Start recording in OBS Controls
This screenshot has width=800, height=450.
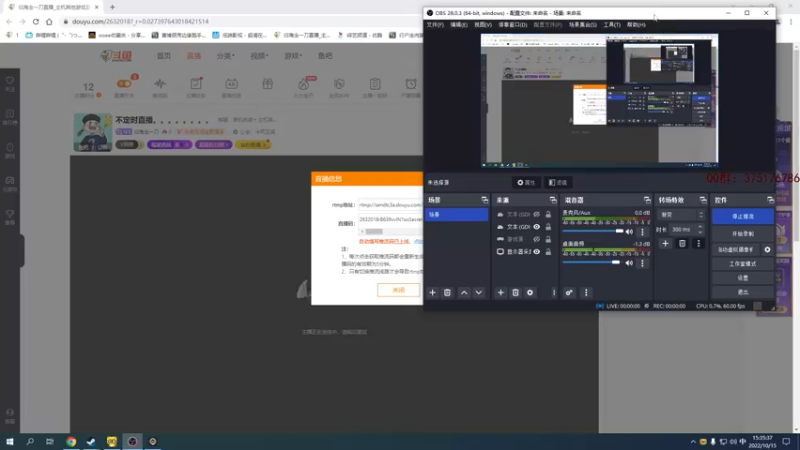point(742,234)
